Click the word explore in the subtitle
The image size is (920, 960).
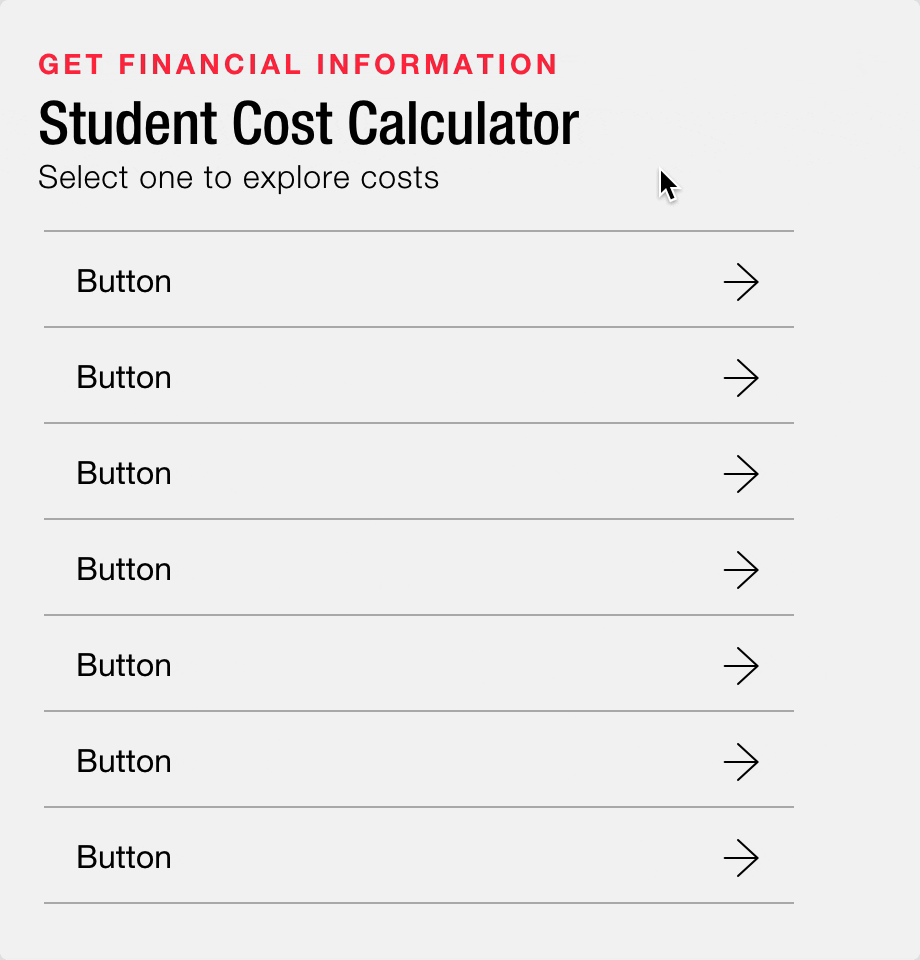tap(296, 179)
